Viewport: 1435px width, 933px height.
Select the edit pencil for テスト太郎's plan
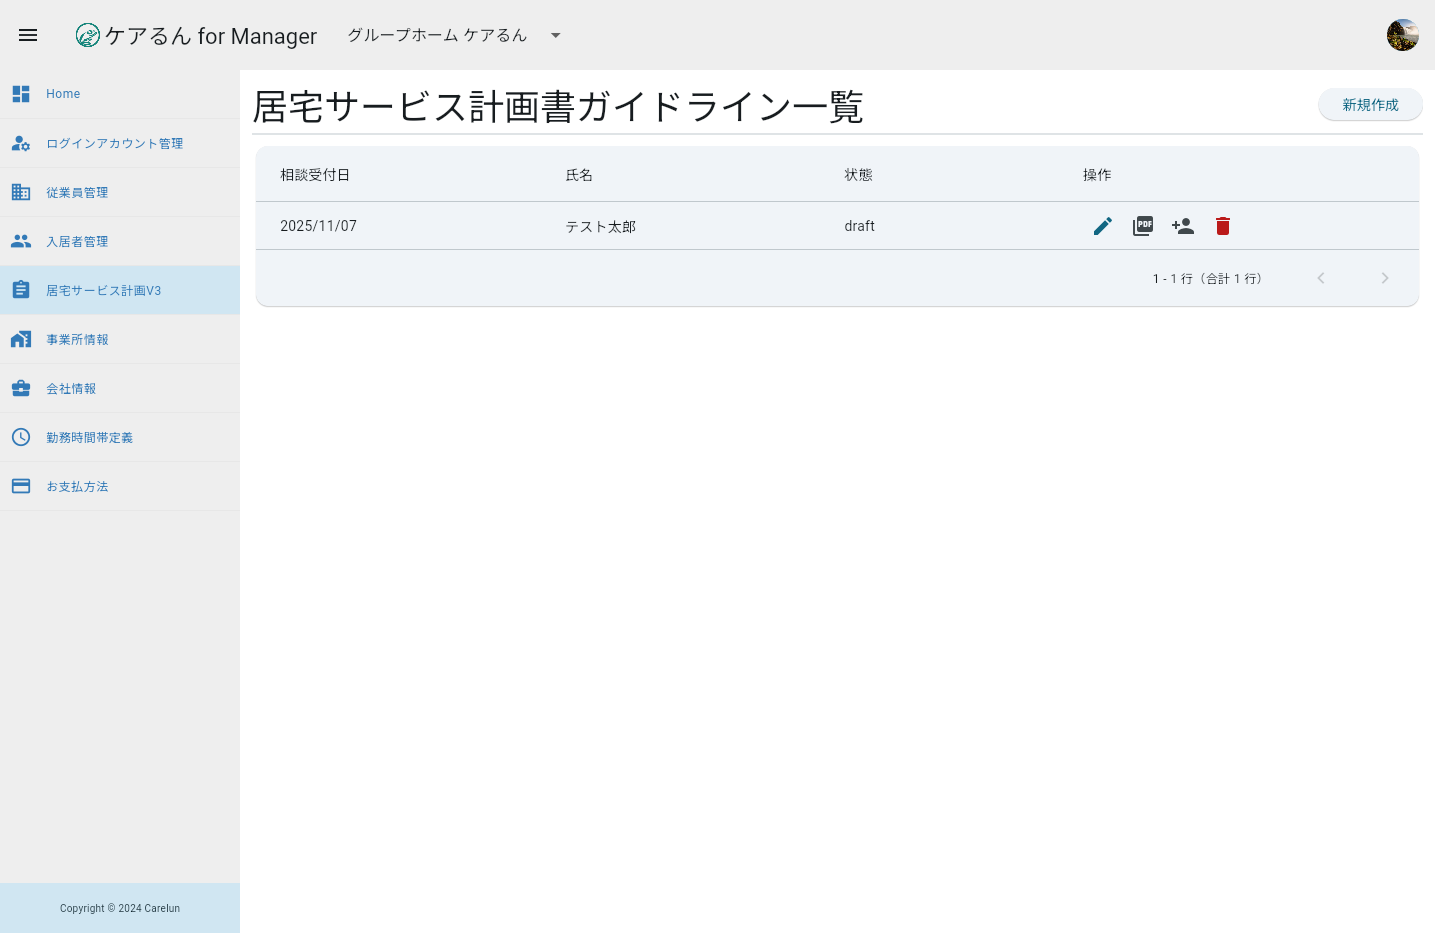[1102, 226]
